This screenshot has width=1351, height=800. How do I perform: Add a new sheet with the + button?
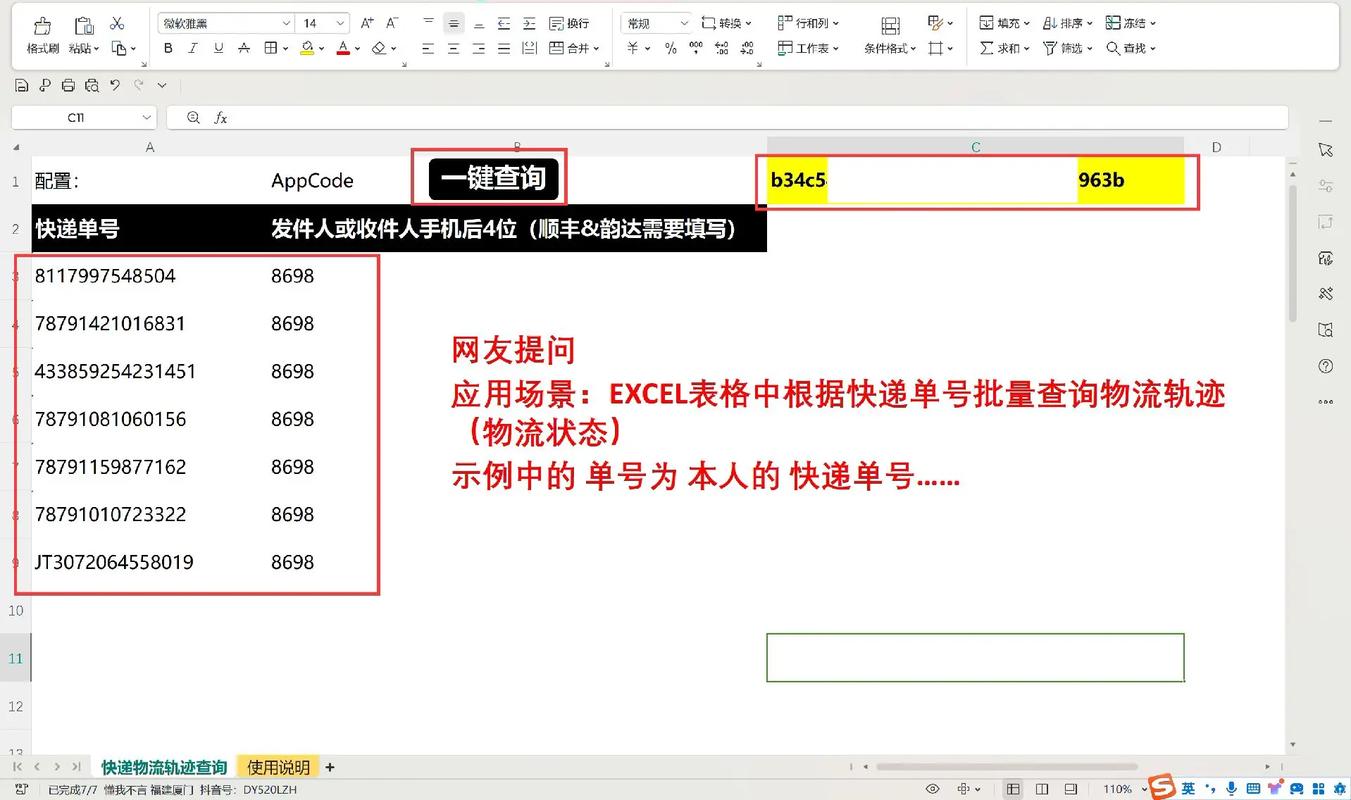(x=329, y=767)
